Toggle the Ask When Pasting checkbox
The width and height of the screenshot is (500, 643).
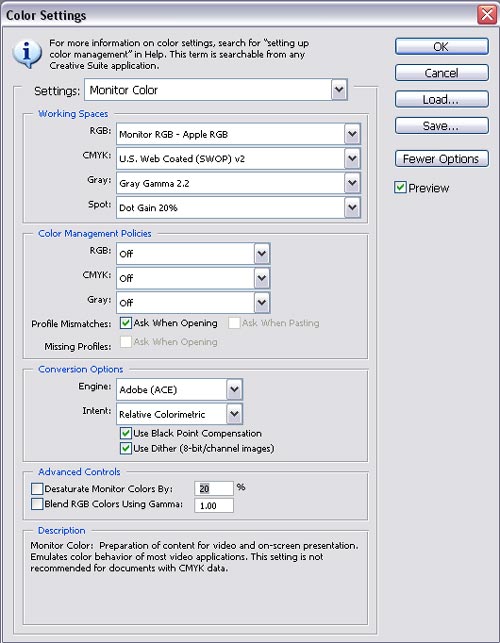(234, 323)
